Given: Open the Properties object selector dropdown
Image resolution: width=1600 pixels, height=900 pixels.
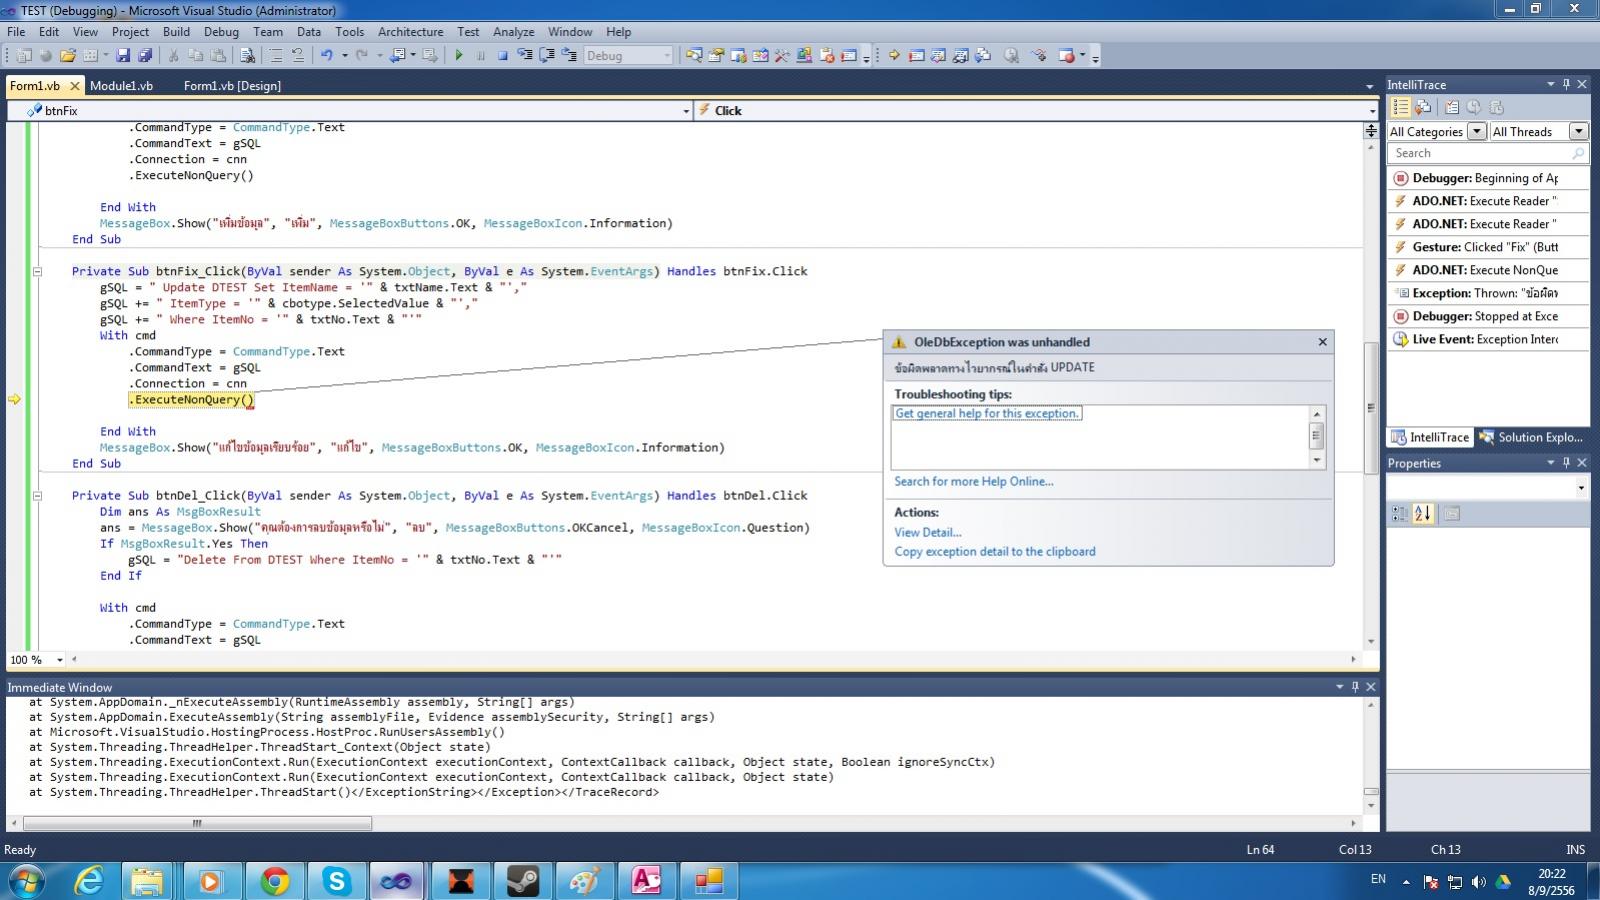Looking at the screenshot, I should (x=1581, y=488).
